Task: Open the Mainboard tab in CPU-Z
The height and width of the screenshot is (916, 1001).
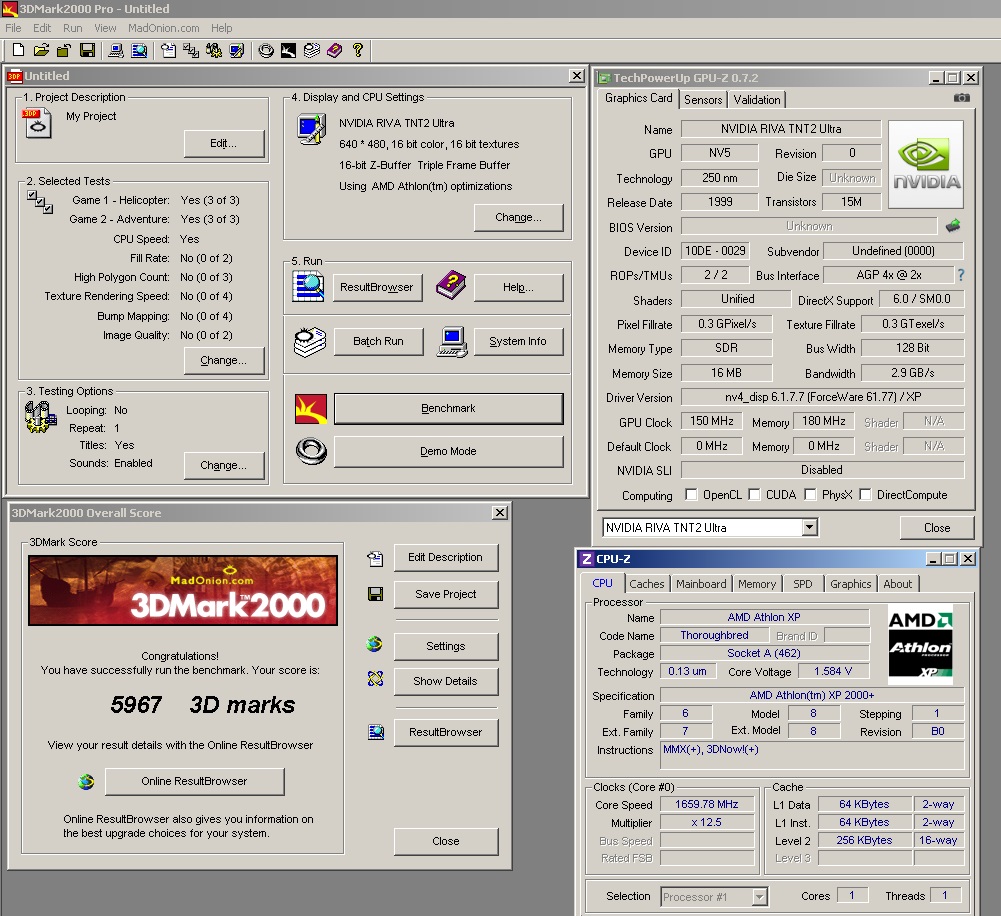Action: (x=701, y=583)
